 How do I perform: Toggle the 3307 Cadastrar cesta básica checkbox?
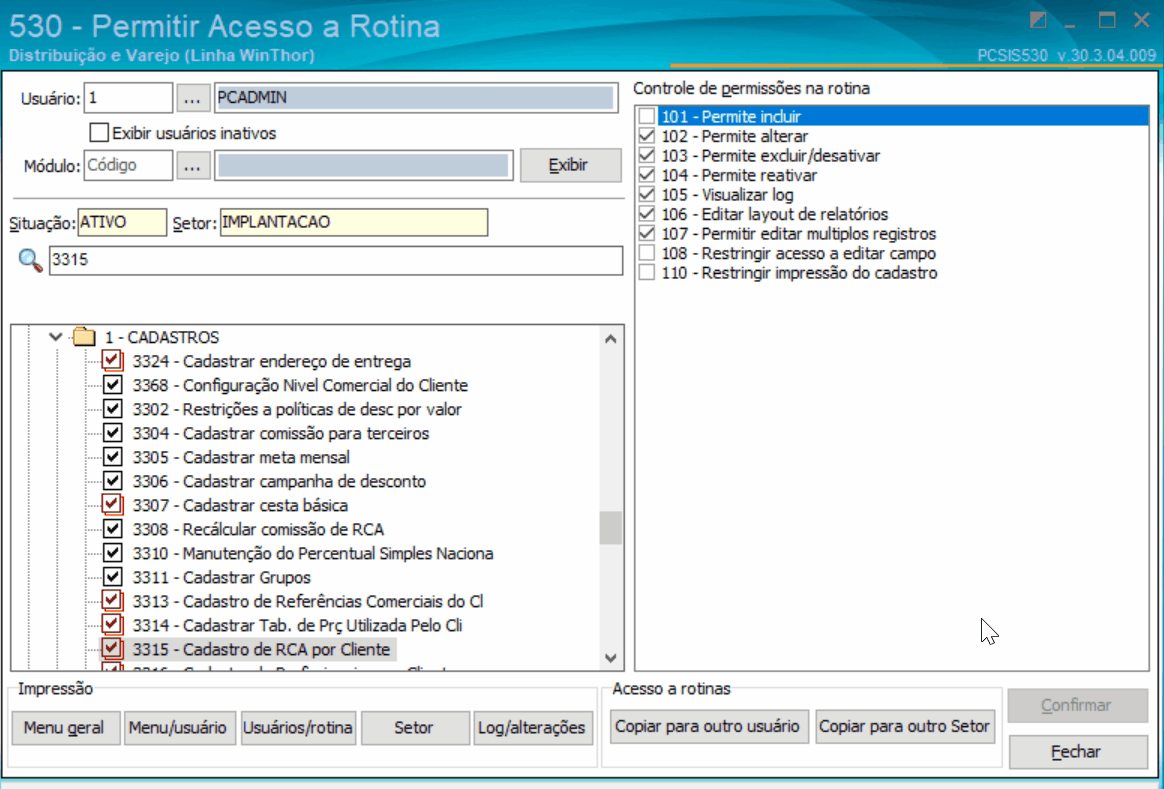click(x=112, y=505)
